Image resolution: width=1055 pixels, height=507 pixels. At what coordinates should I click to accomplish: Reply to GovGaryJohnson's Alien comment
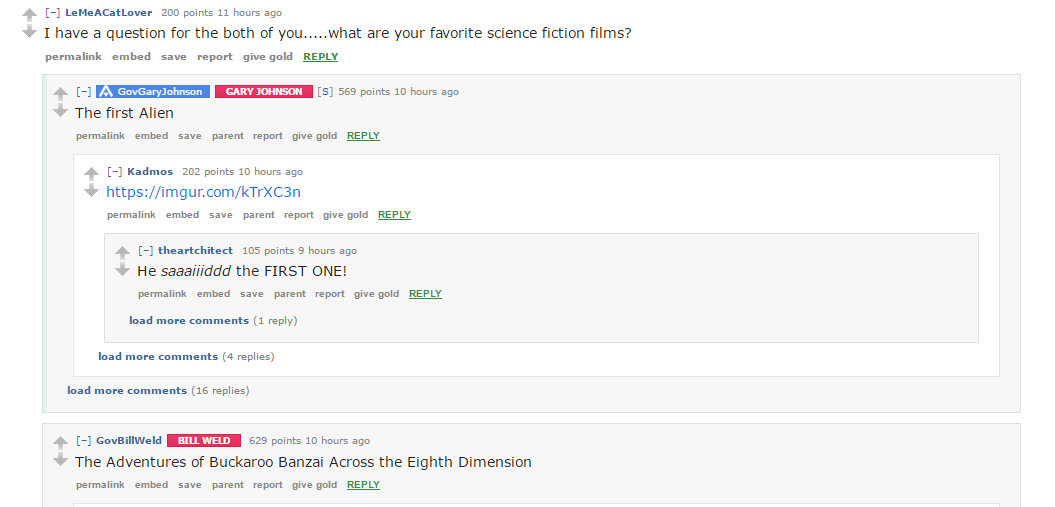[363, 136]
